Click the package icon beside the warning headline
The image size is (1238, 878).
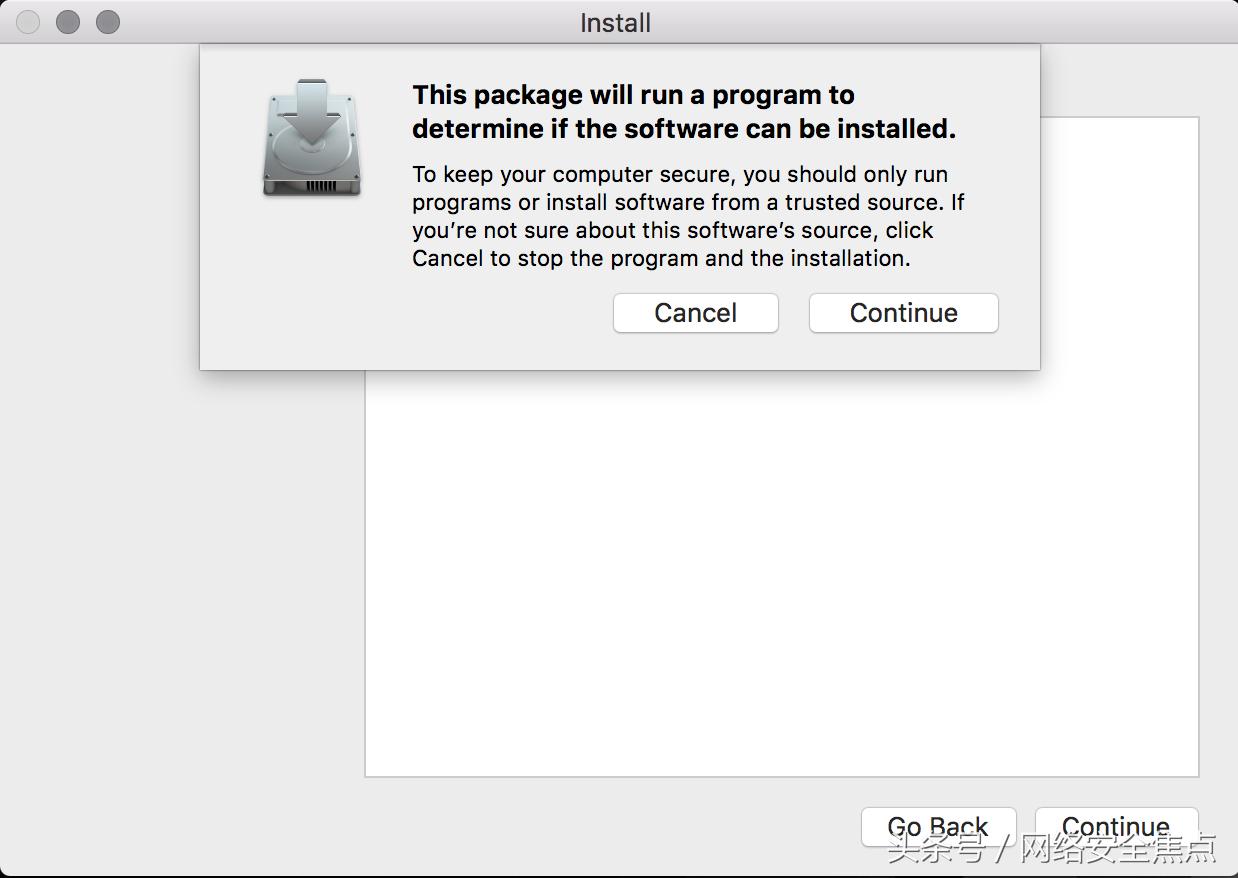coord(311,140)
